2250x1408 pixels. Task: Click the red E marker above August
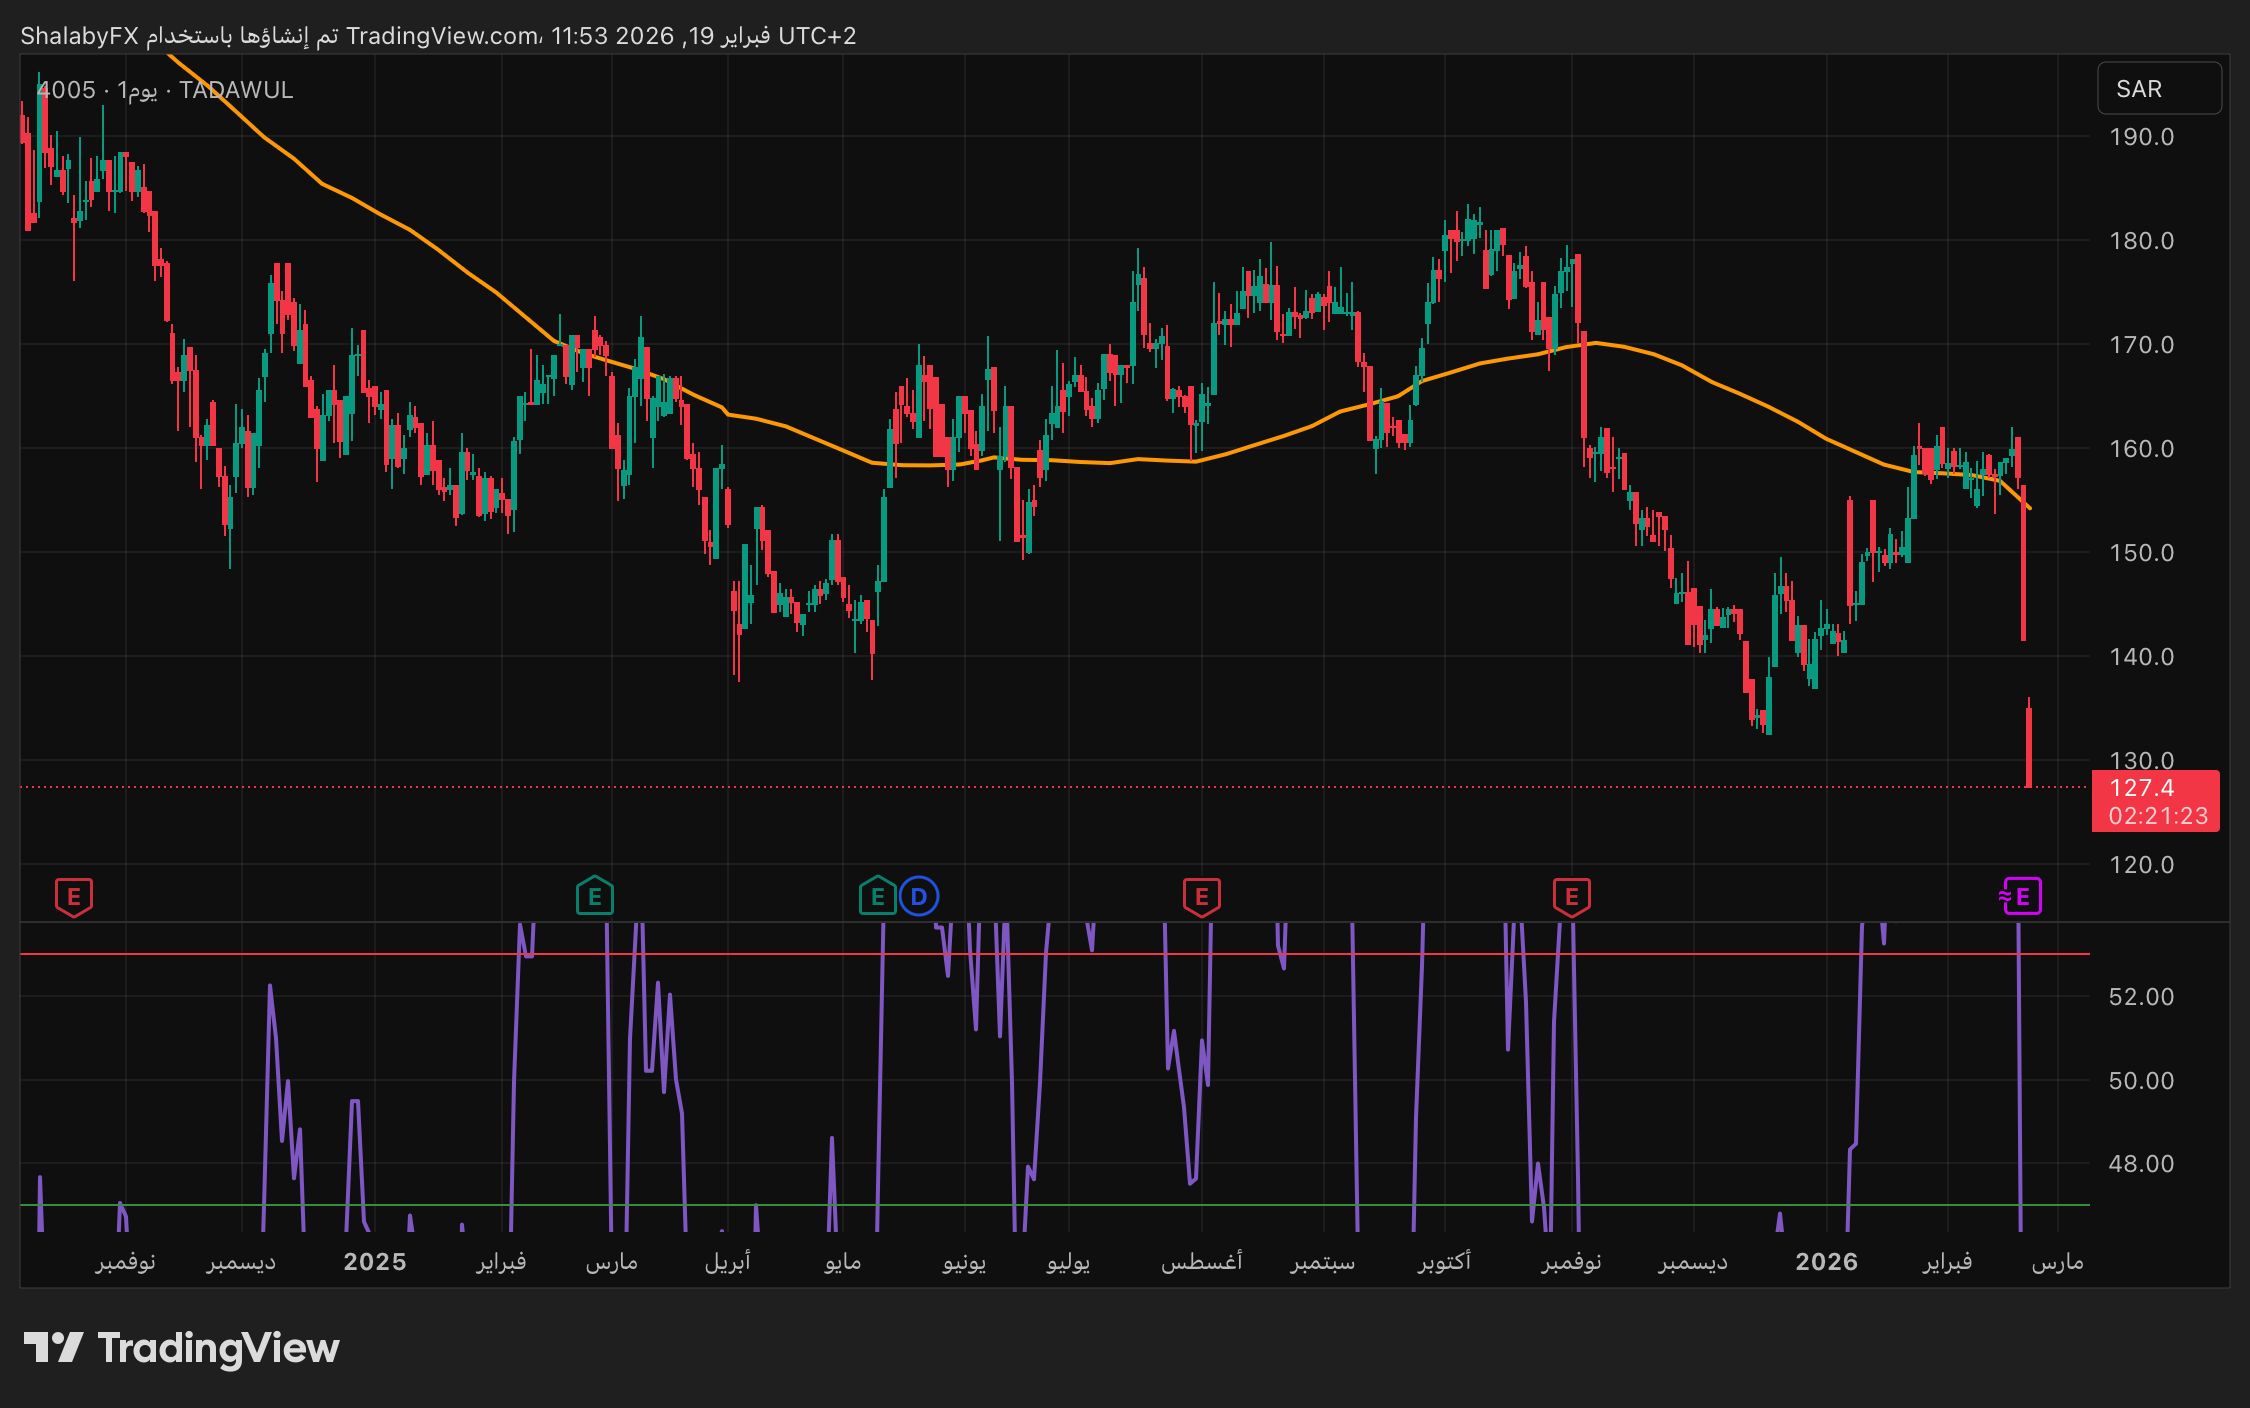coord(1202,897)
